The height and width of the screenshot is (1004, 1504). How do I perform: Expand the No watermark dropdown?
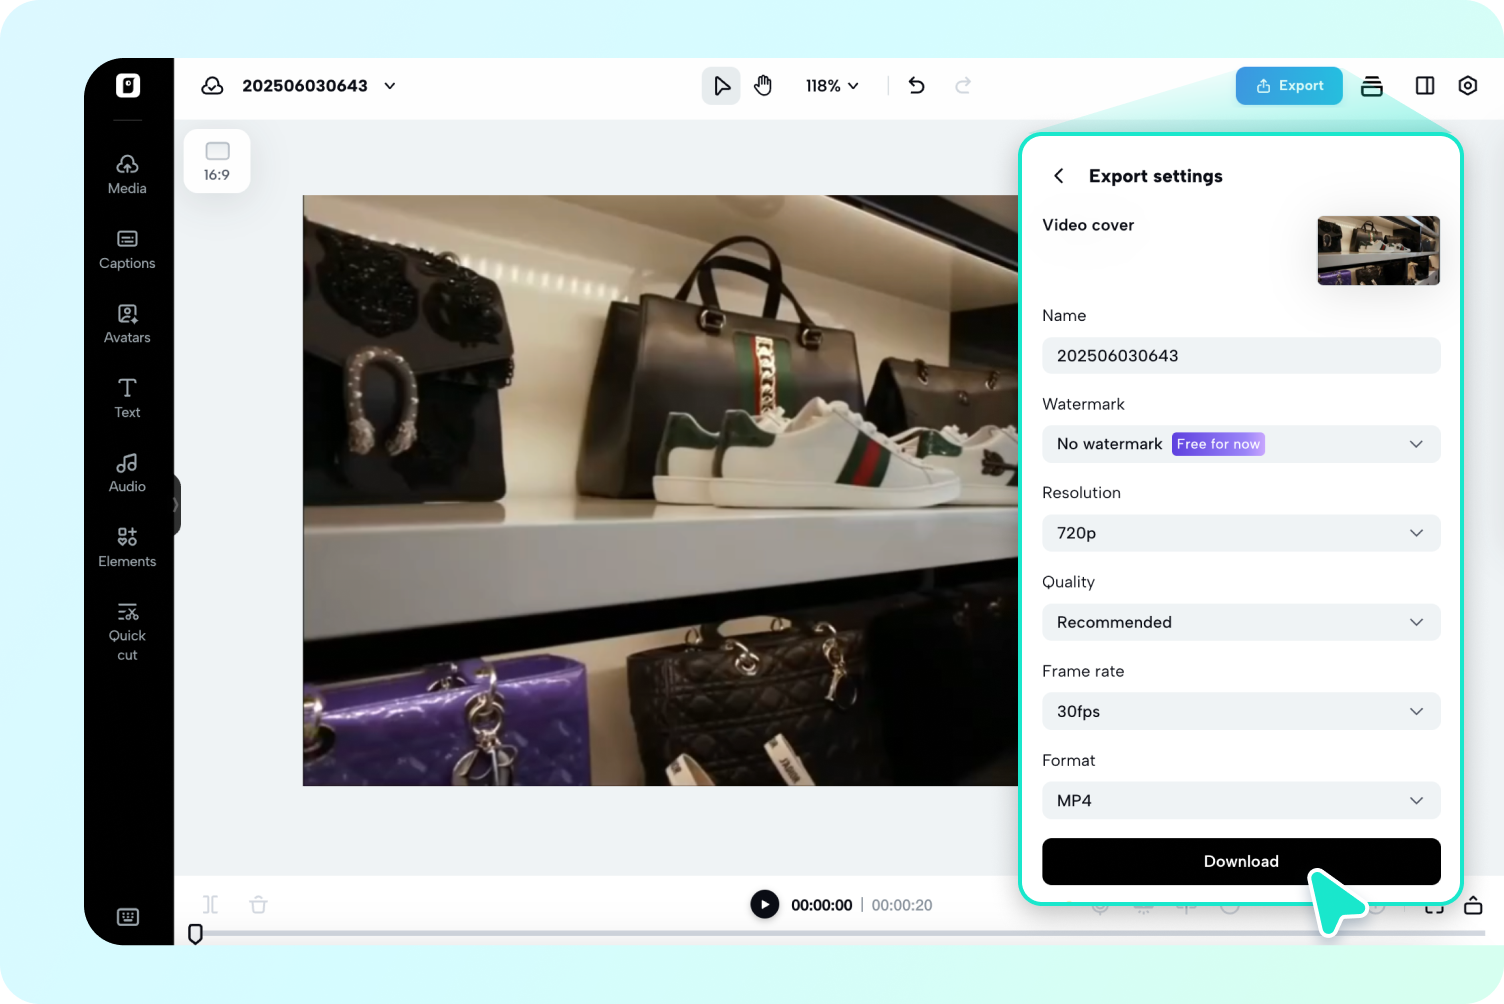(1240, 444)
